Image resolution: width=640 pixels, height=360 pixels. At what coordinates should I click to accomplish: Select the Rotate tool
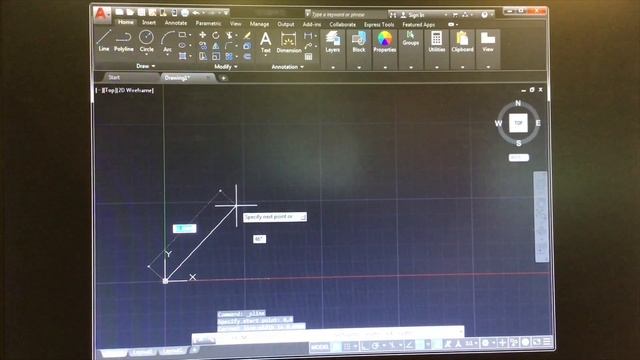pos(216,36)
